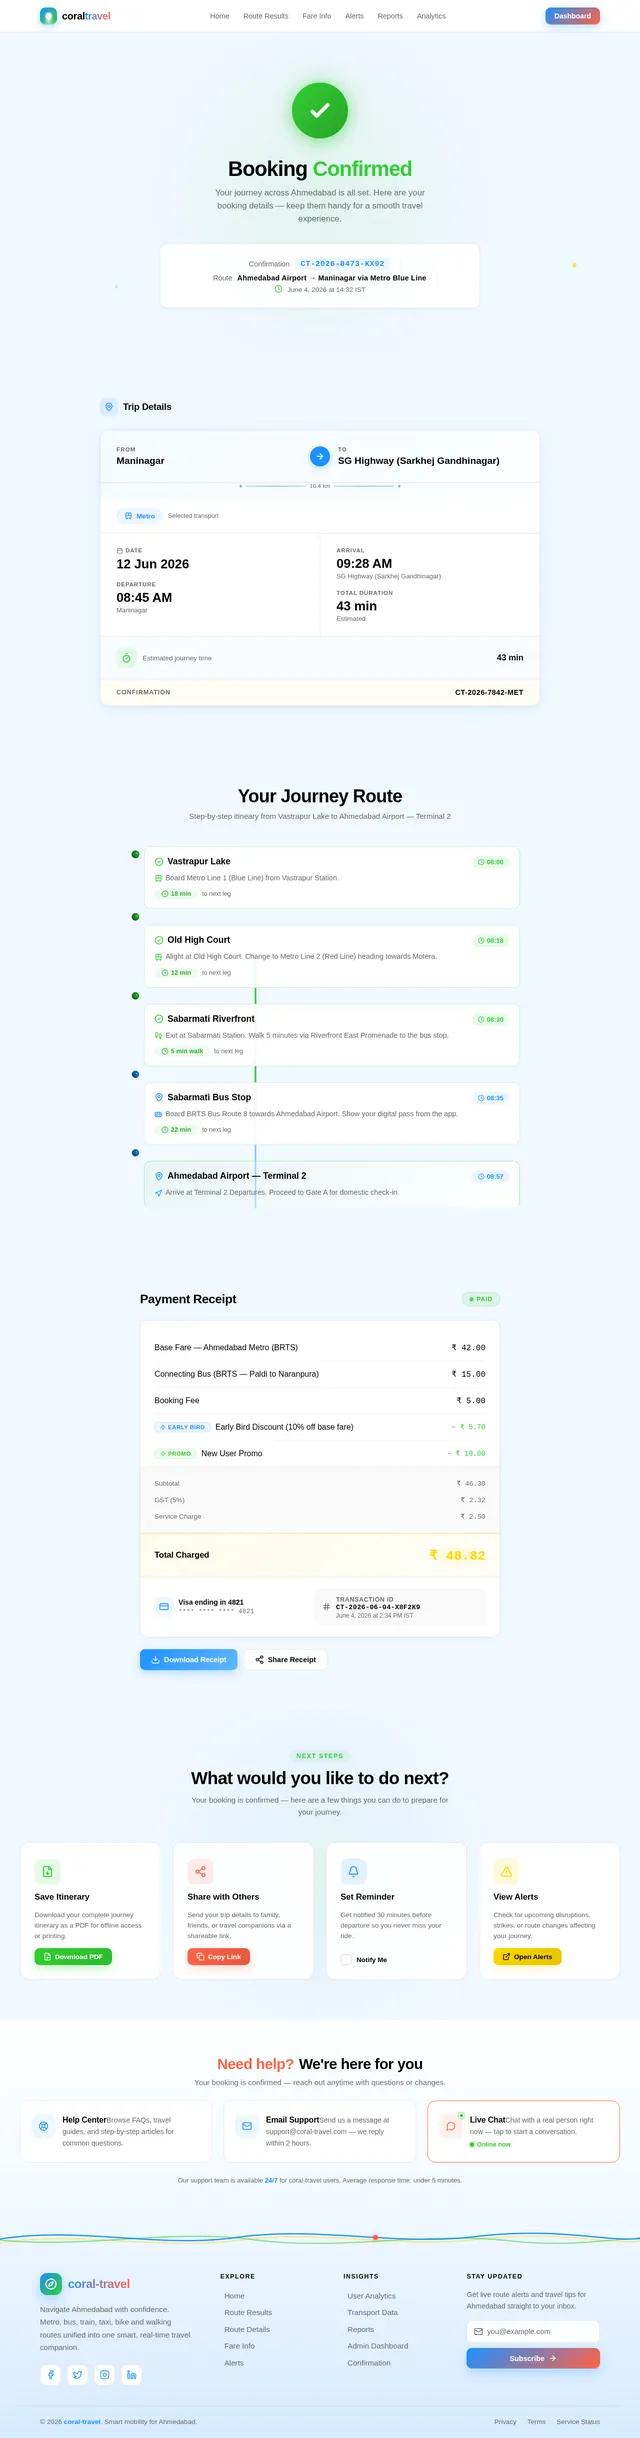The image size is (640, 2438).
Task: Click the Share Receipt button
Action: 286,1659
